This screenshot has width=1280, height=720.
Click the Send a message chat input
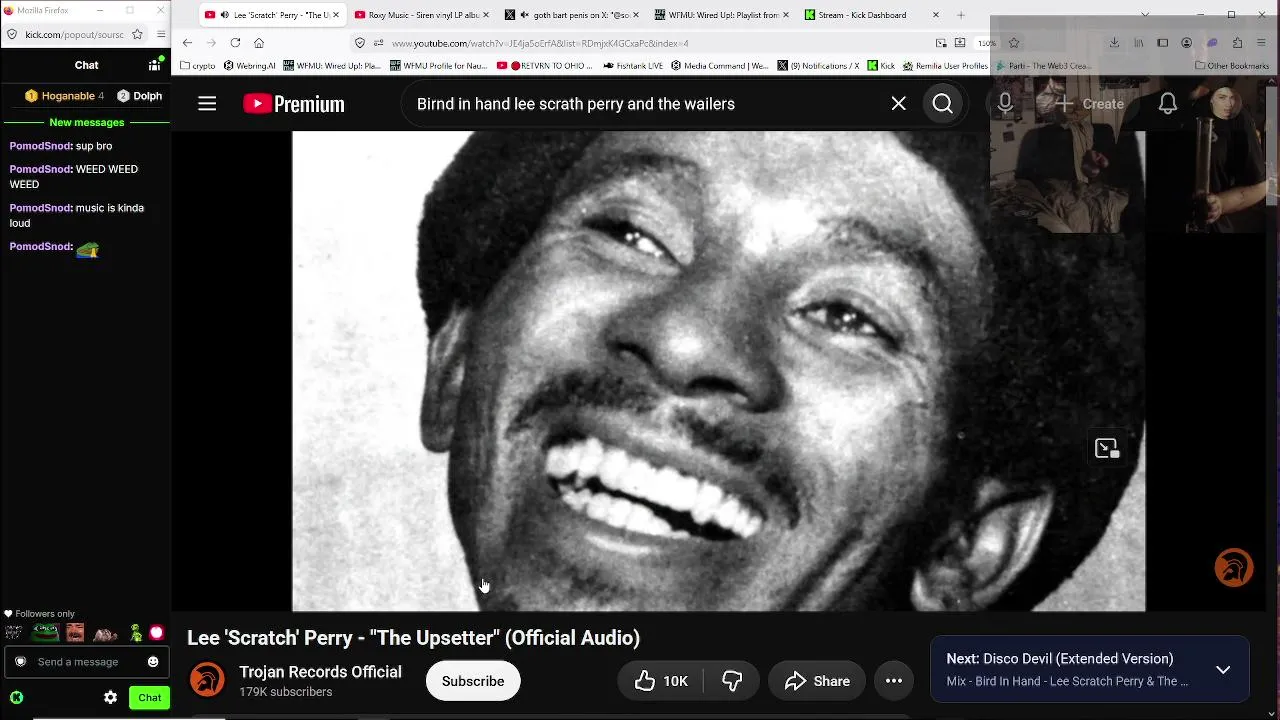click(x=85, y=662)
